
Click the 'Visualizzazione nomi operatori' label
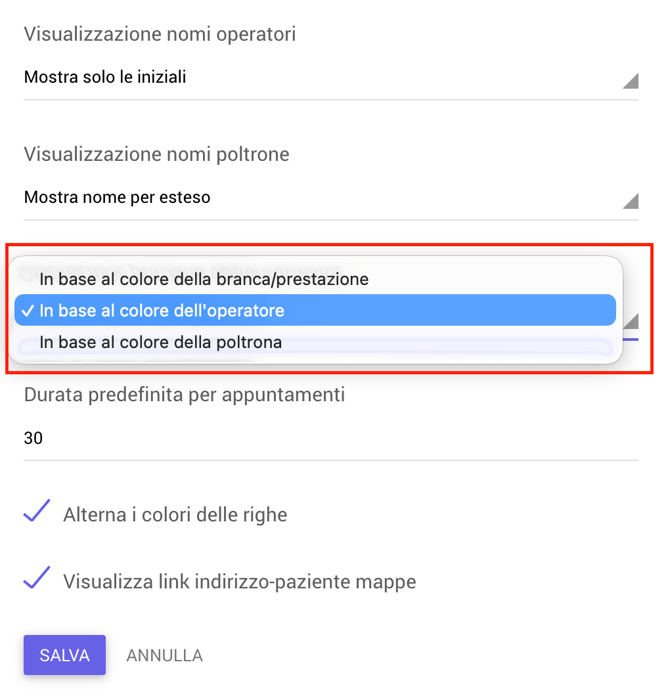click(x=160, y=34)
